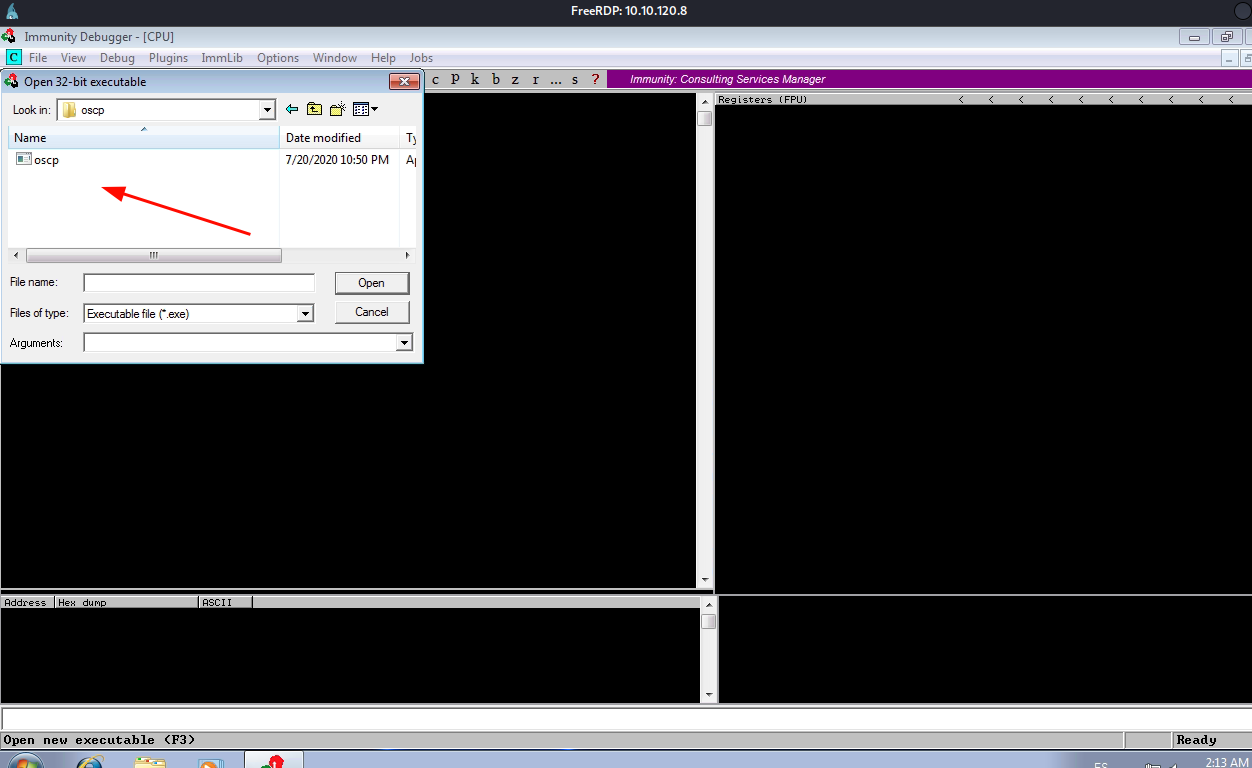This screenshot has width=1252, height=768.
Task: Click file list scroll-left arrow
Action: click(x=16, y=256)
